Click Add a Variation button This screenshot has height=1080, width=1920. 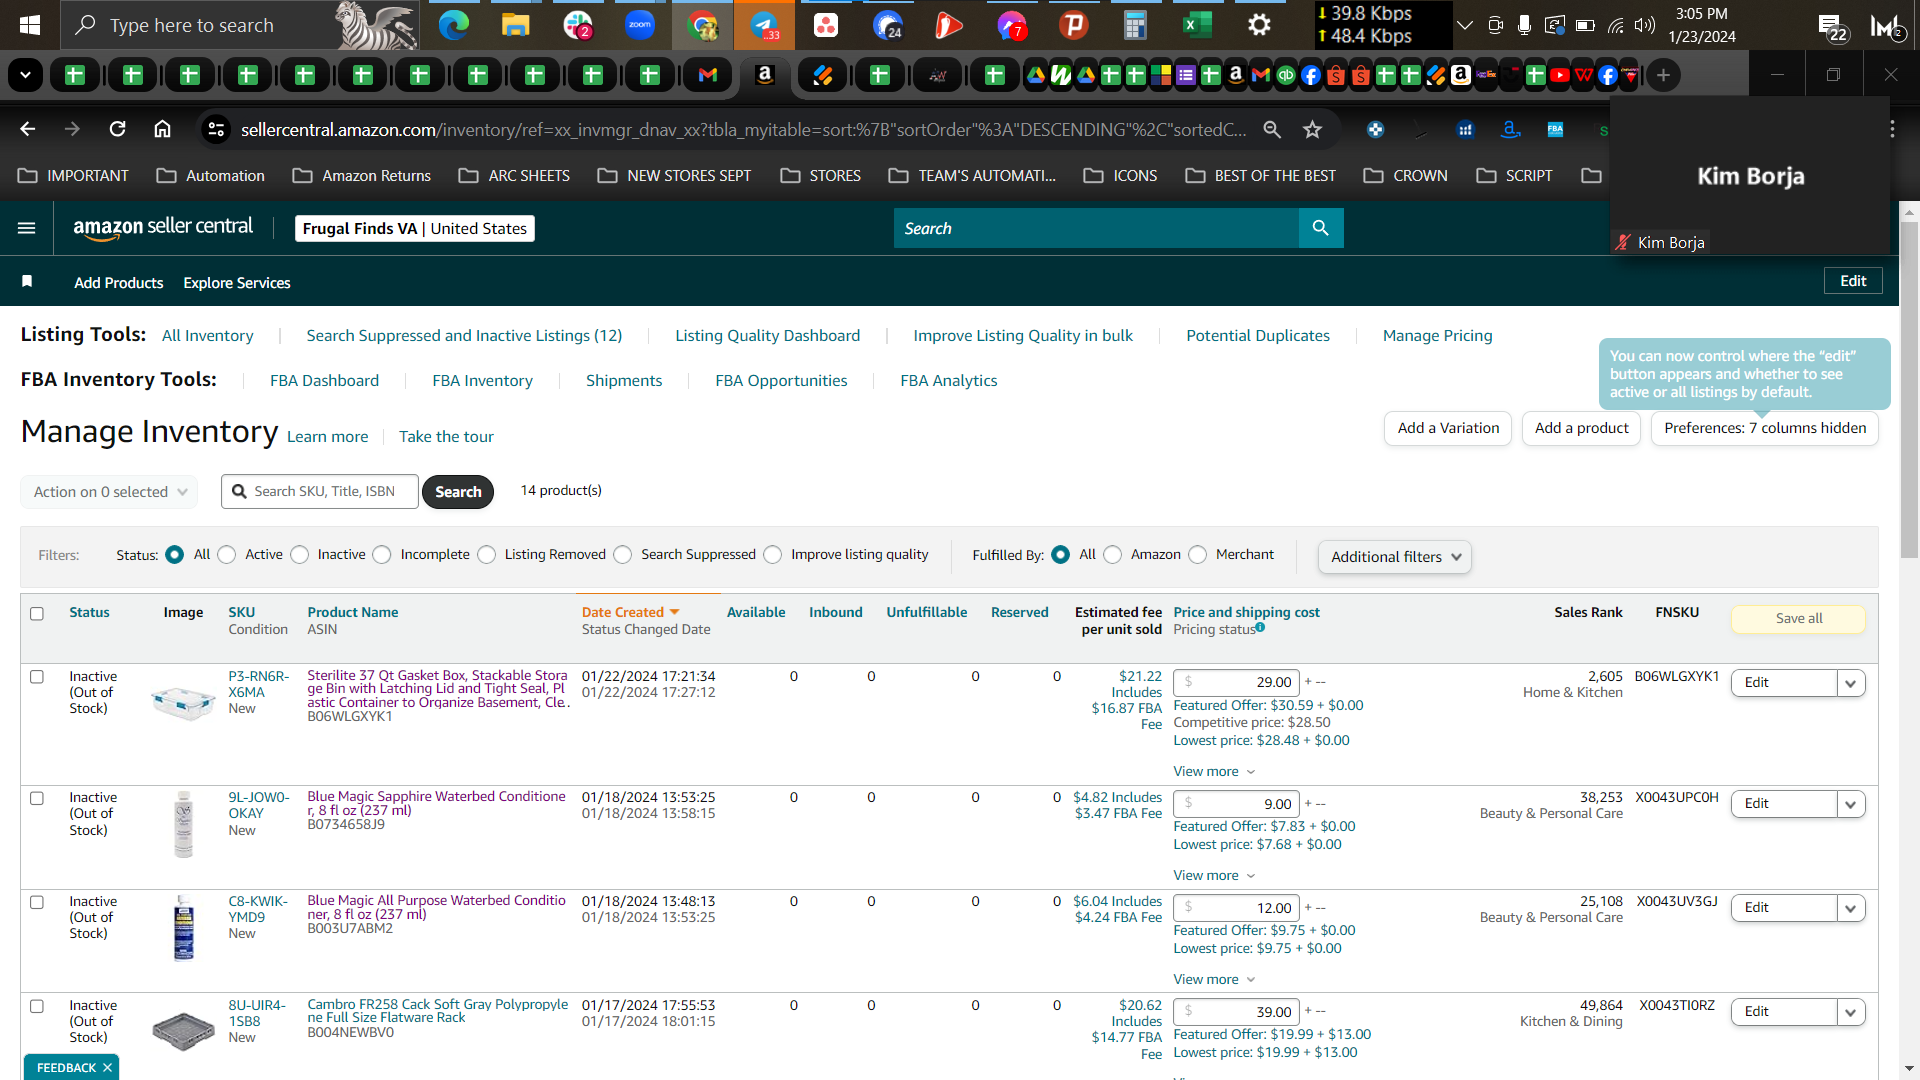pyautogui.click(x=1448, y=428)
